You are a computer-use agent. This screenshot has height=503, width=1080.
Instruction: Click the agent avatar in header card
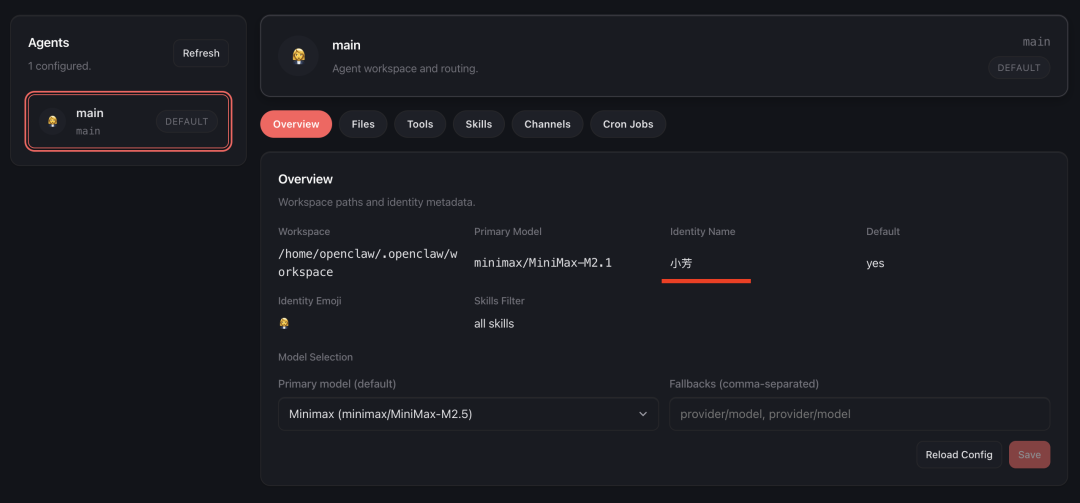(x=298, y=55)
